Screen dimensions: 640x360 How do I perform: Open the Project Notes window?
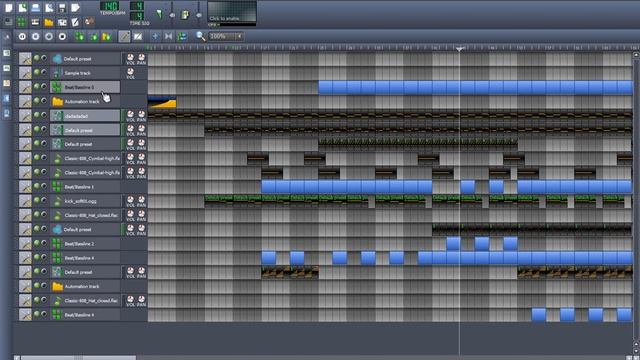click(x=76, y=22)
